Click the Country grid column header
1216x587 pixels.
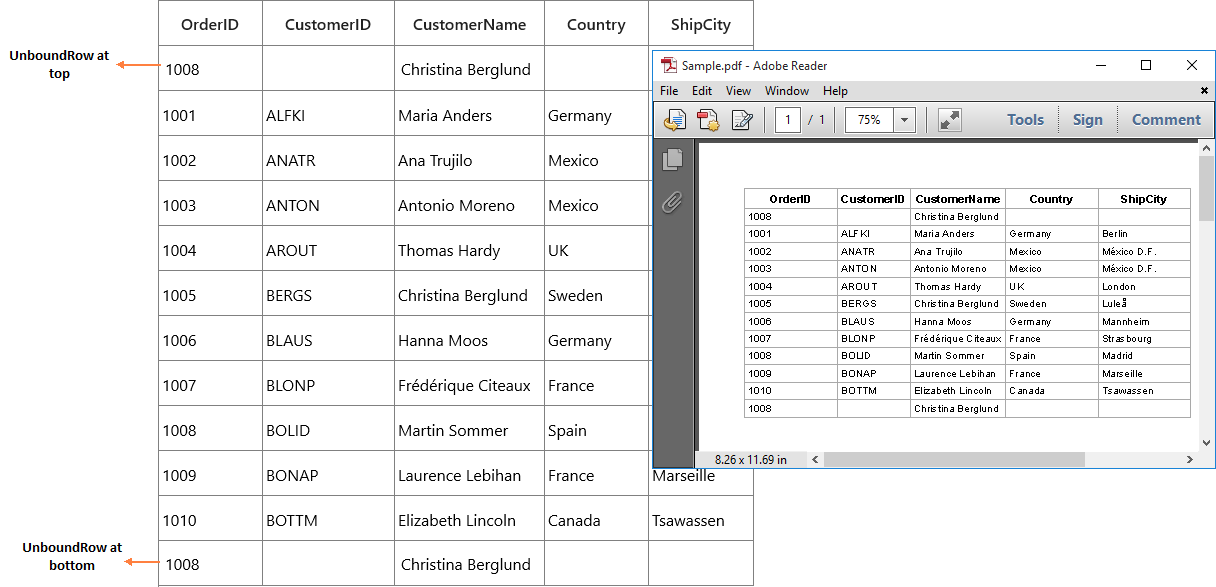(596, 25)
